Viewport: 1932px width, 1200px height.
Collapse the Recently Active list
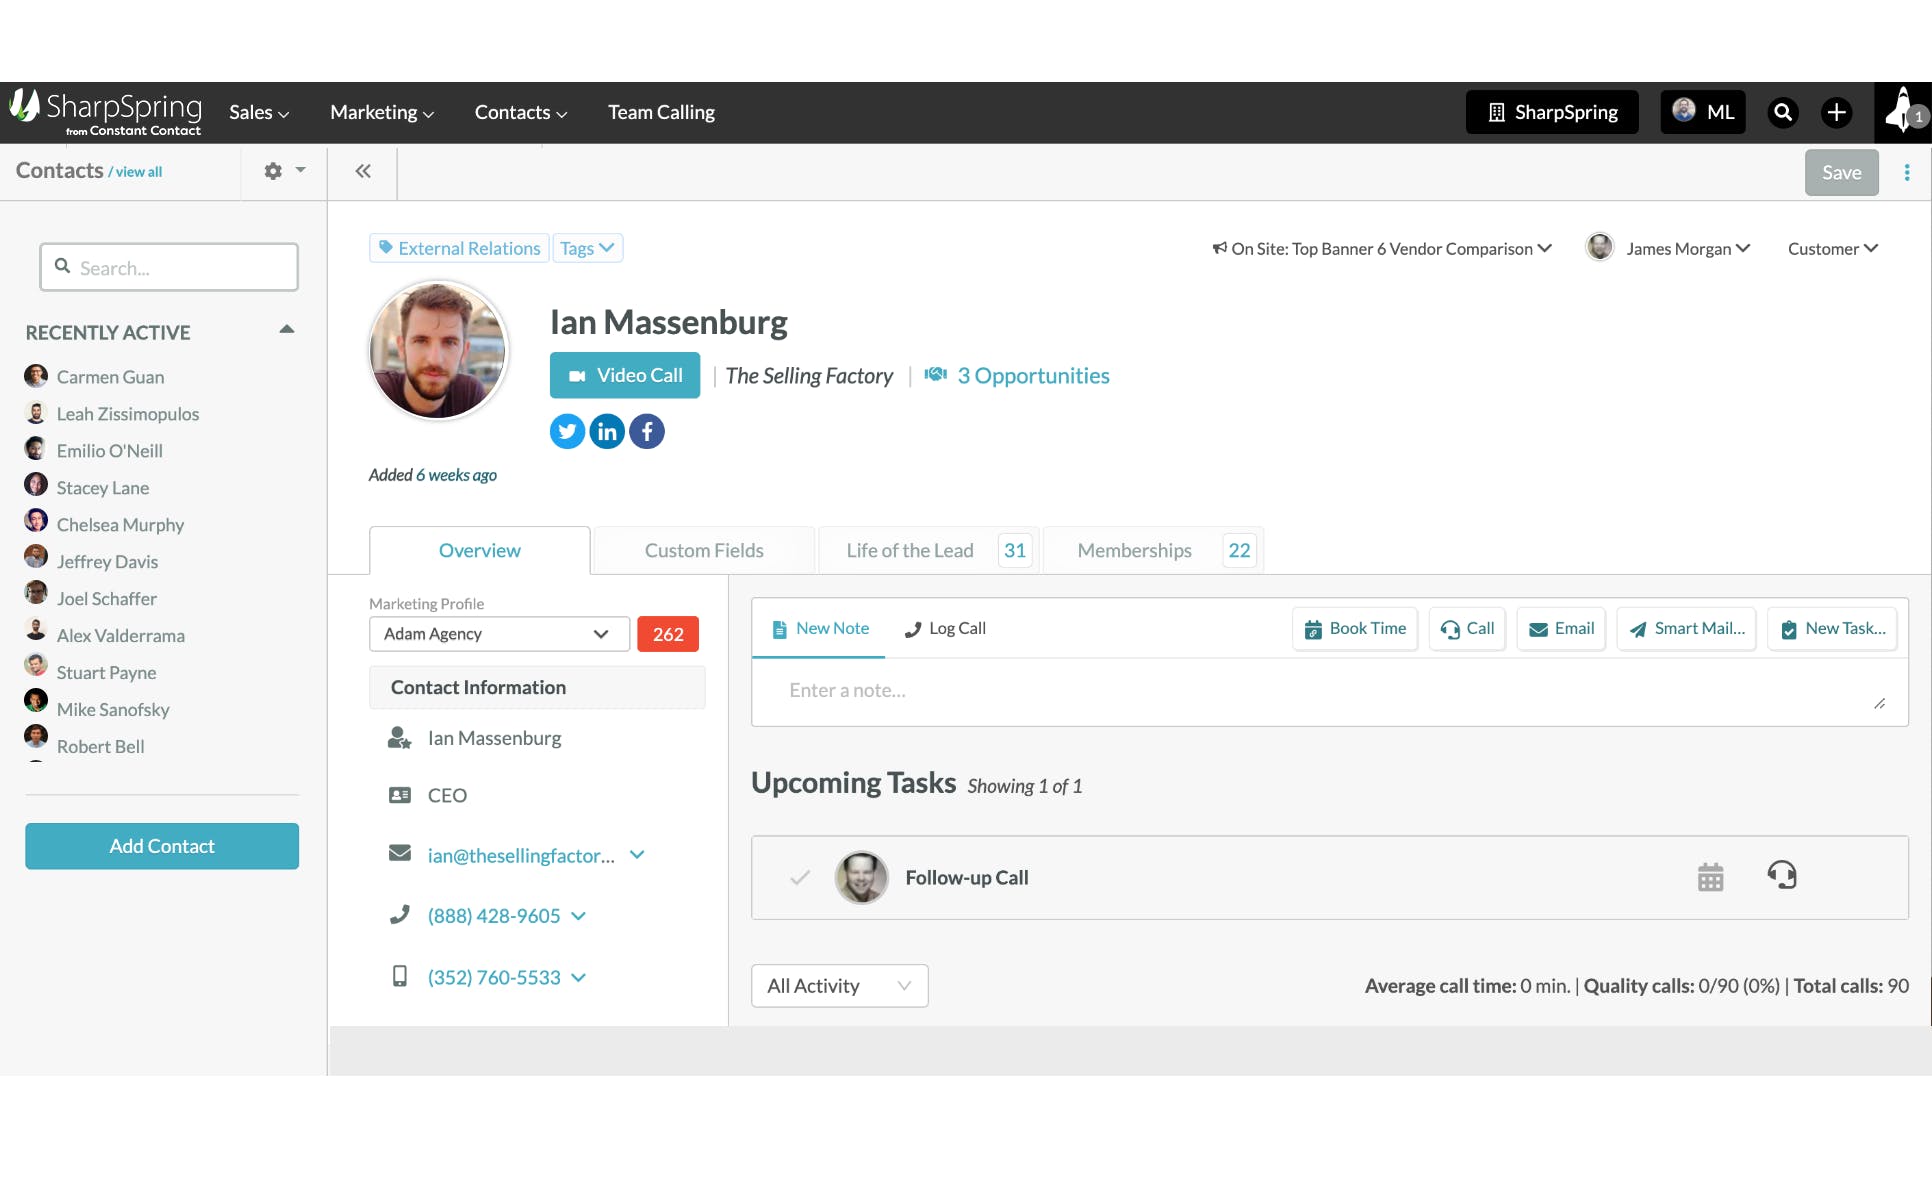click(x=287, y=330)
